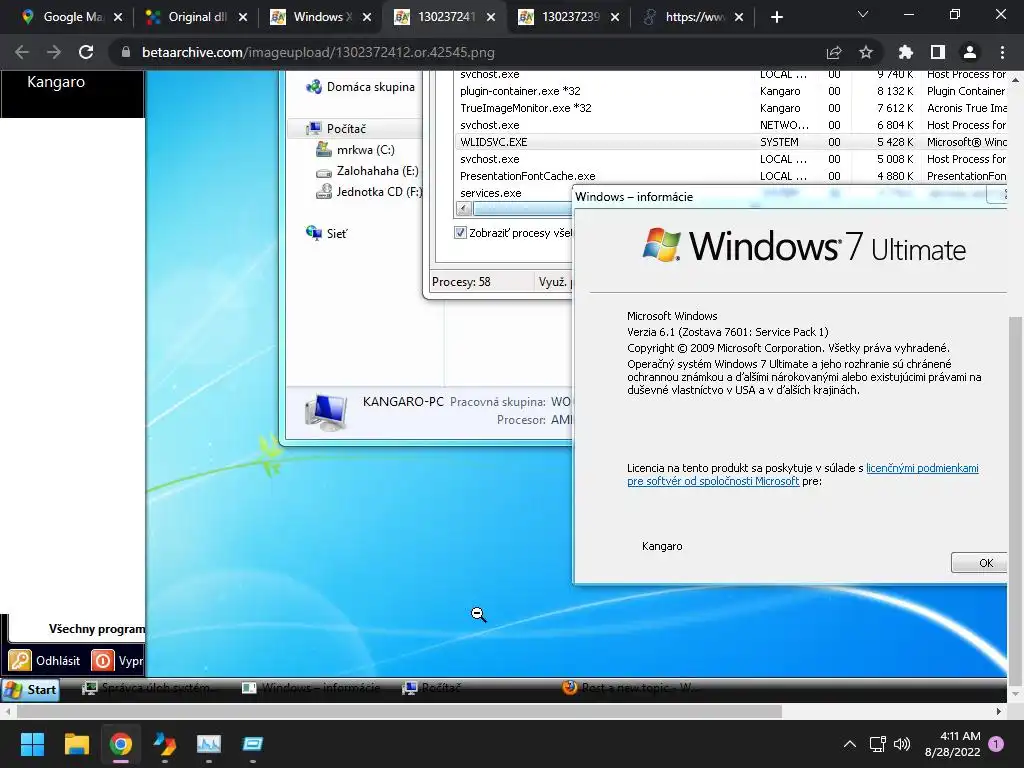Image resolution: width=1024 pixels, height=768 pixels.
Task: Click the Chrome taskbar icon
Action: (x=121, y=744)
